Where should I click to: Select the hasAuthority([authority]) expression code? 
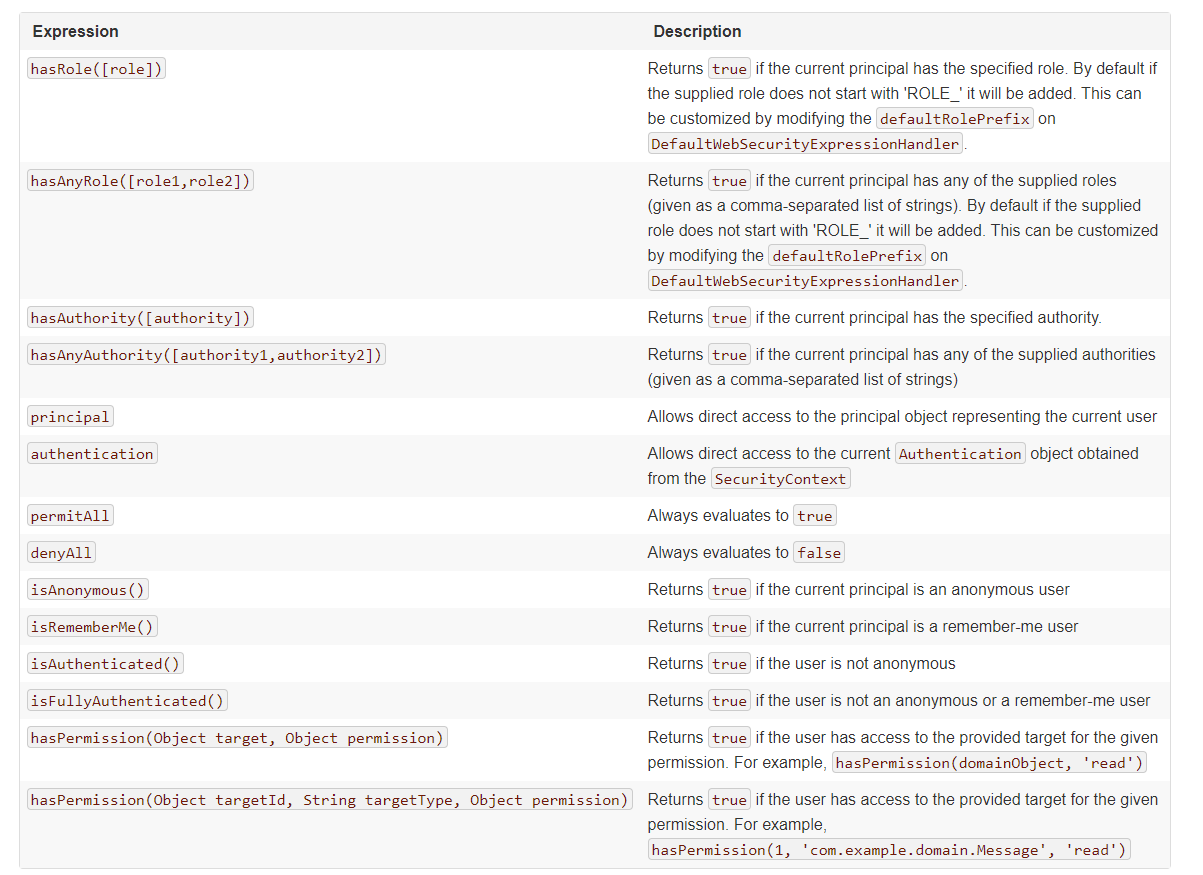tap(140, 318)
